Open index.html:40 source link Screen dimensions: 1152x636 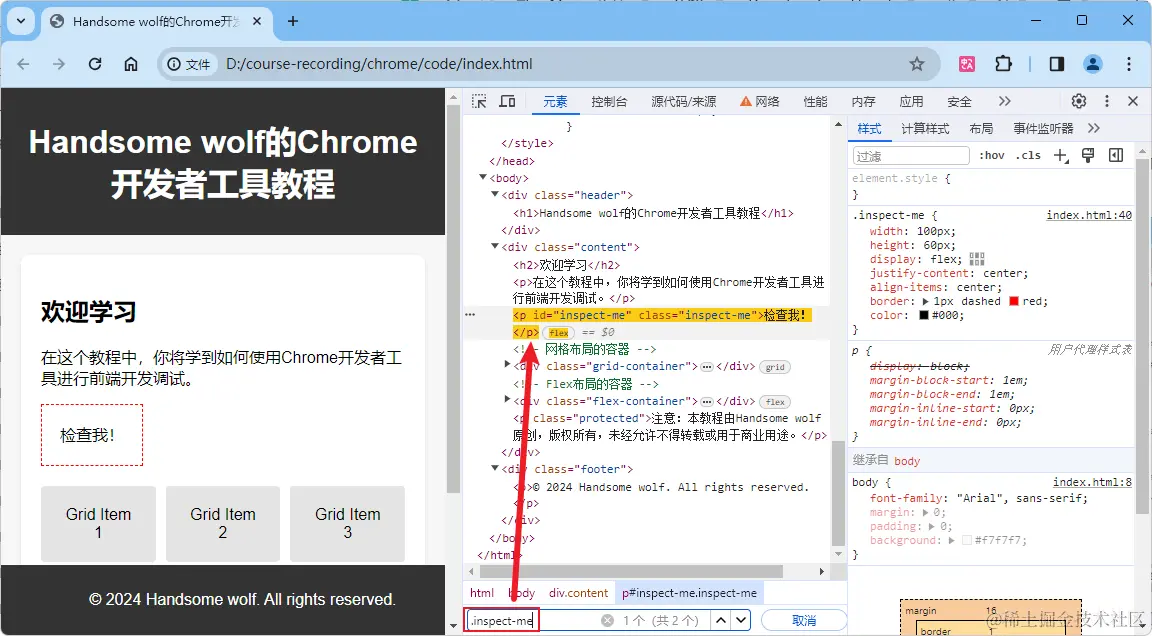point(1089,215)
